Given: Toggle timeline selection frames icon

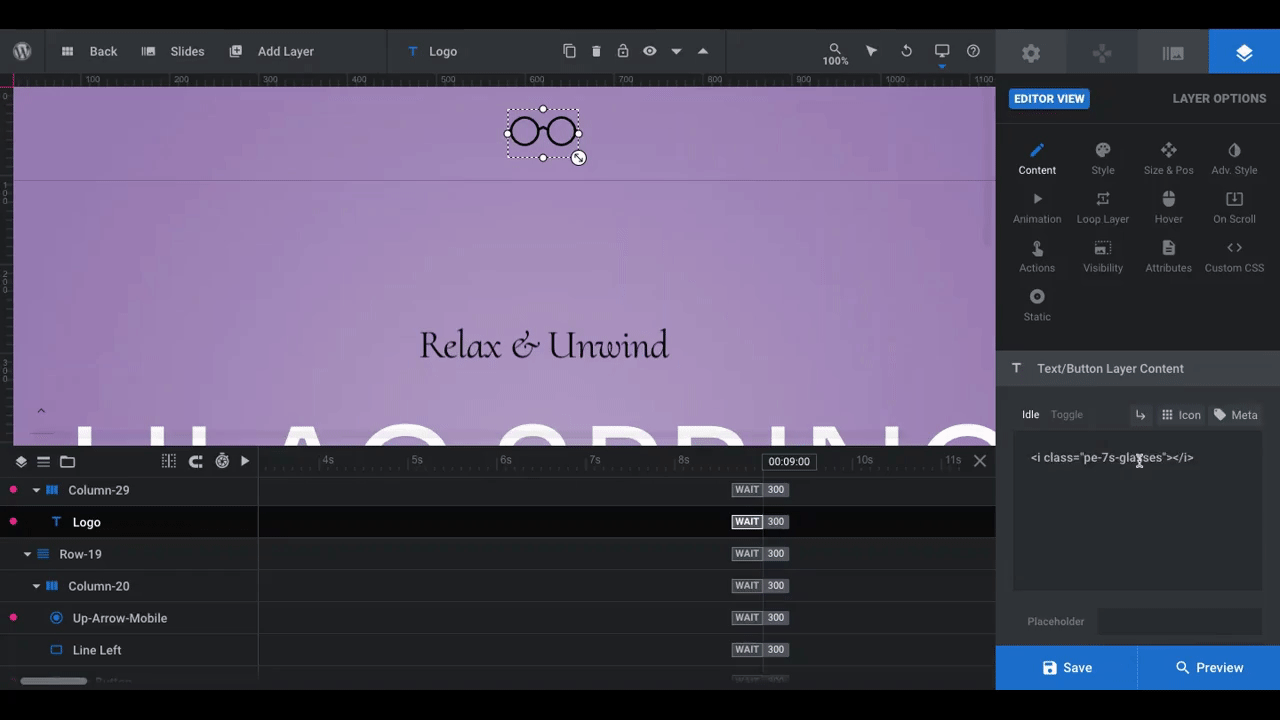Looking at the screenshot, I should (169, 461).
